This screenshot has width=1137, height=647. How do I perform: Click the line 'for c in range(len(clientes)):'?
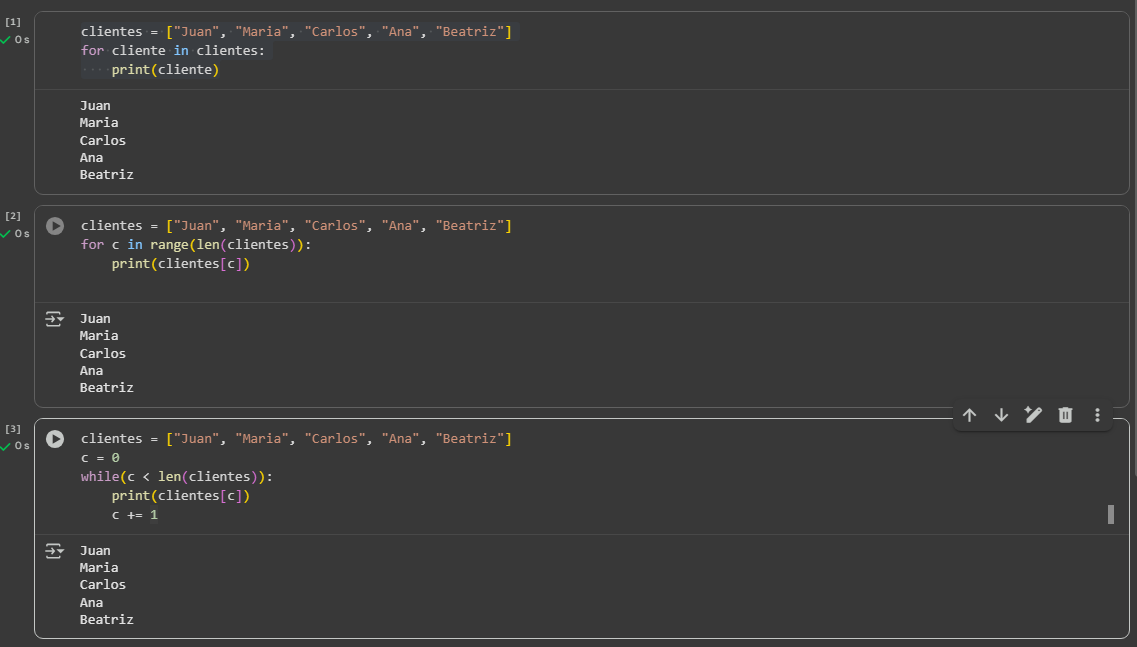coord(196,245)
